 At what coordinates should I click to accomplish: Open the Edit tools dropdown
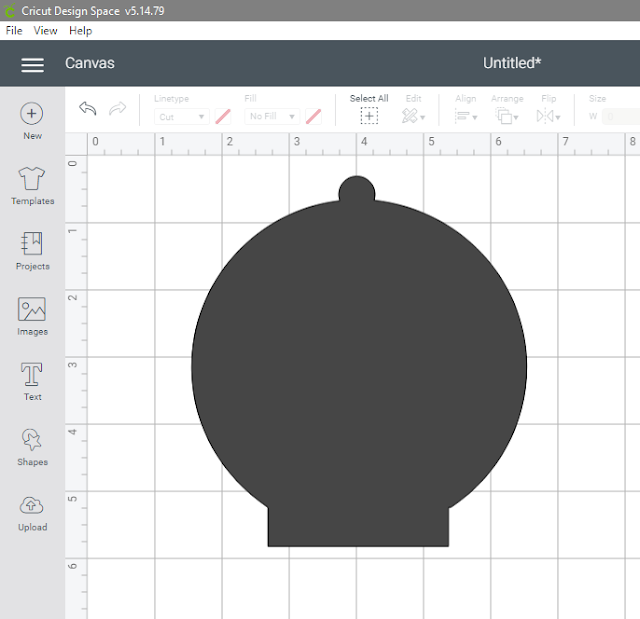(x=413, y=116)
